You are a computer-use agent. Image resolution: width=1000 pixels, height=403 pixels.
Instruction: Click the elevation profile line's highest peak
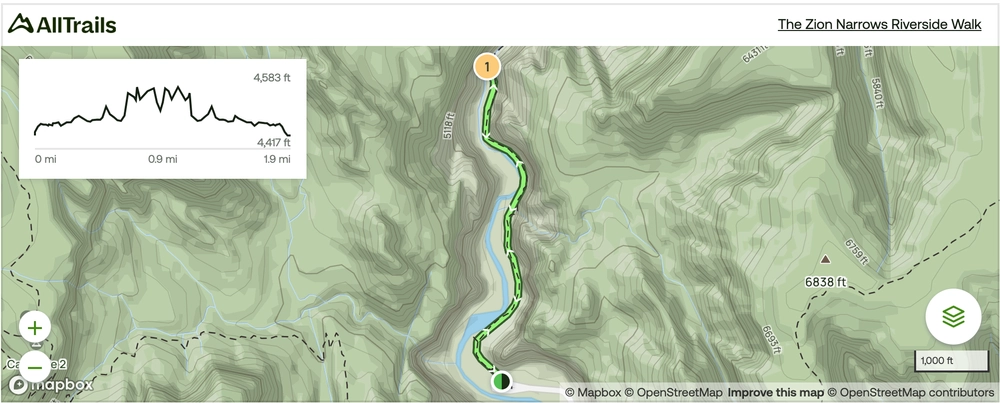click(x=178, y=87)
